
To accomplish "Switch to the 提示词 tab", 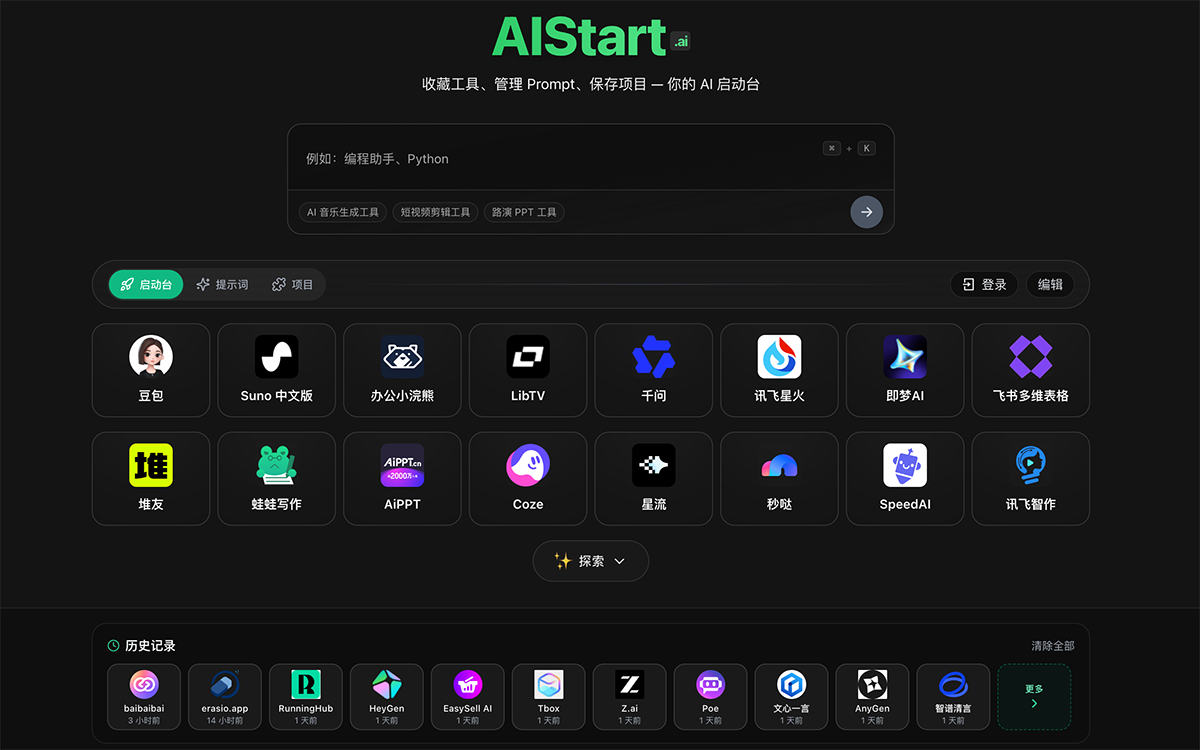I will [222, 284].
